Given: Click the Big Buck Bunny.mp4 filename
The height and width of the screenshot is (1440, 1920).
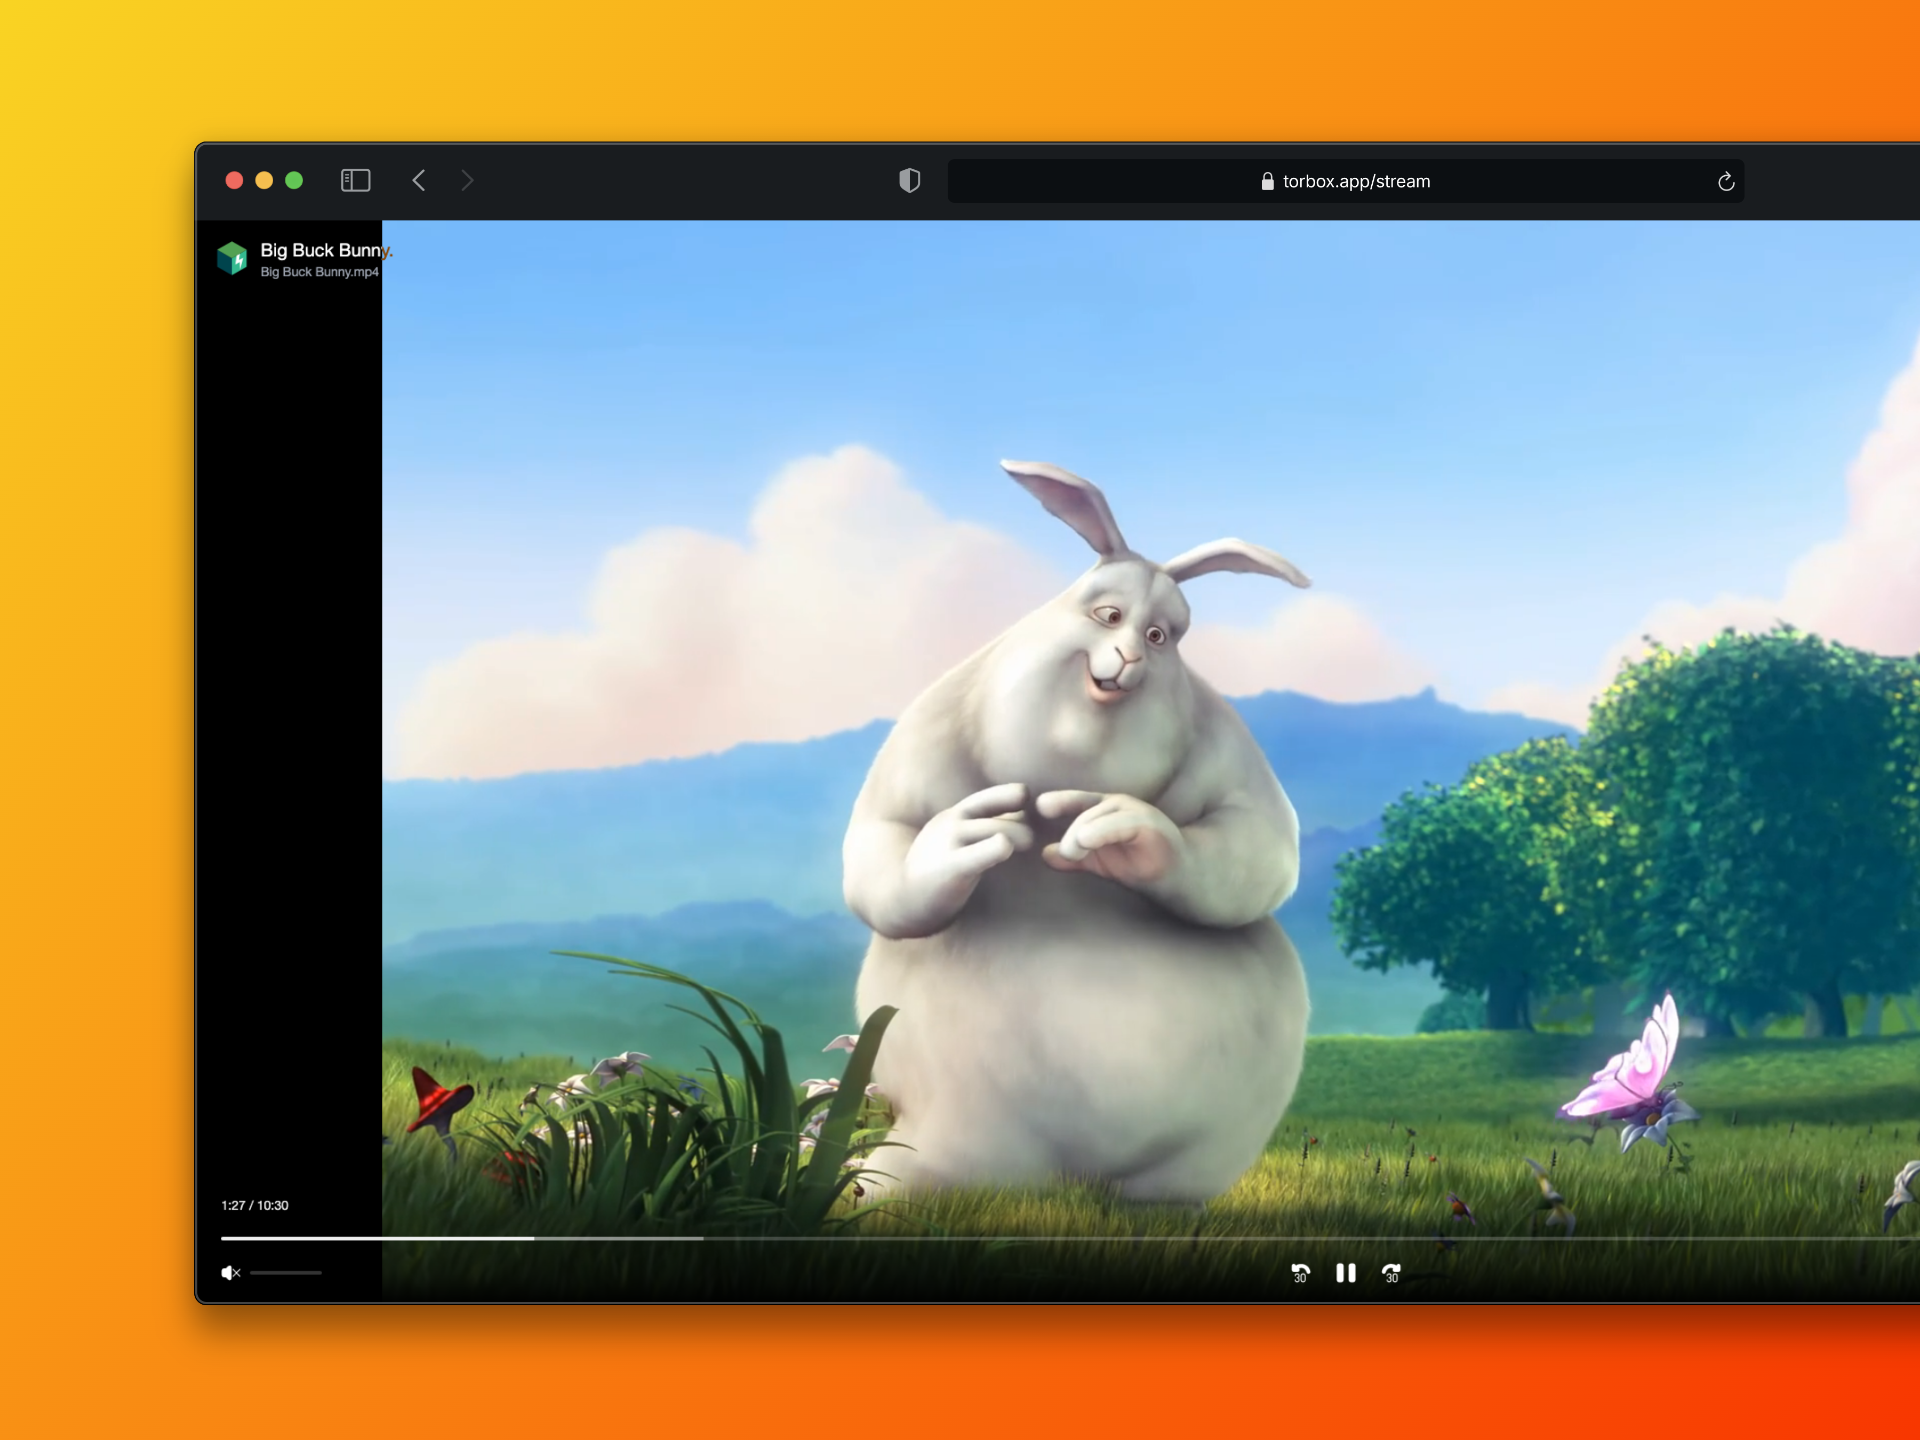Looking at the screenshot, I should [319, 272].
